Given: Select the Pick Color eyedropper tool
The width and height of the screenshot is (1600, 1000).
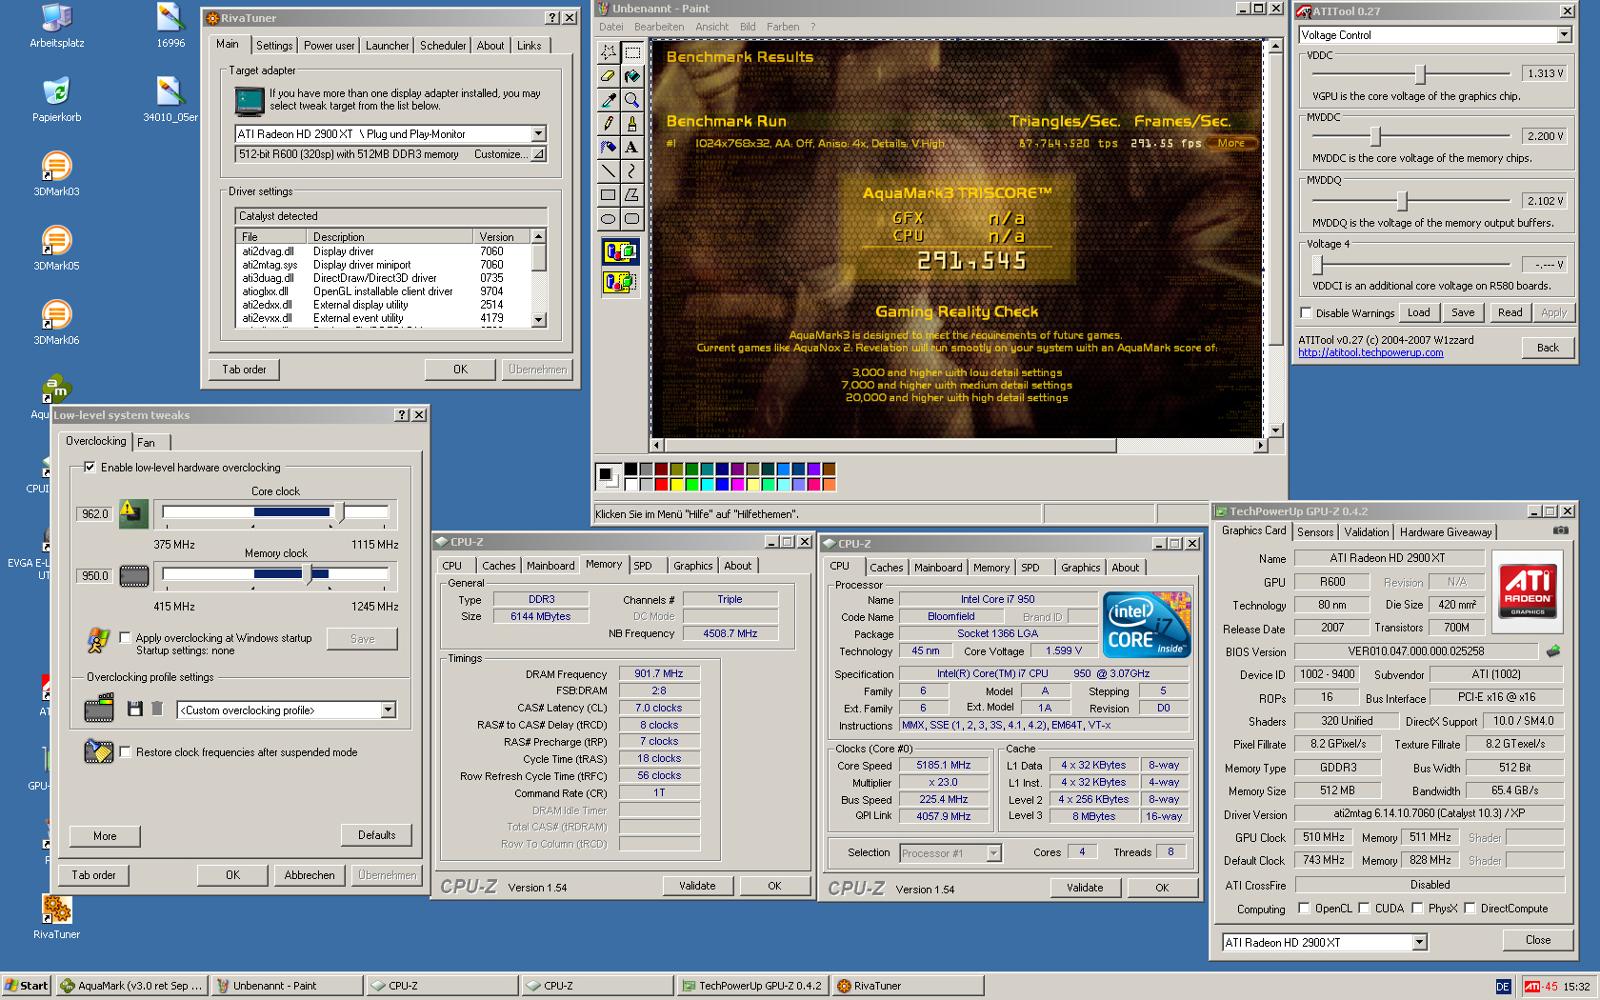Looking at the screenshot, I should tap(608, 100).
